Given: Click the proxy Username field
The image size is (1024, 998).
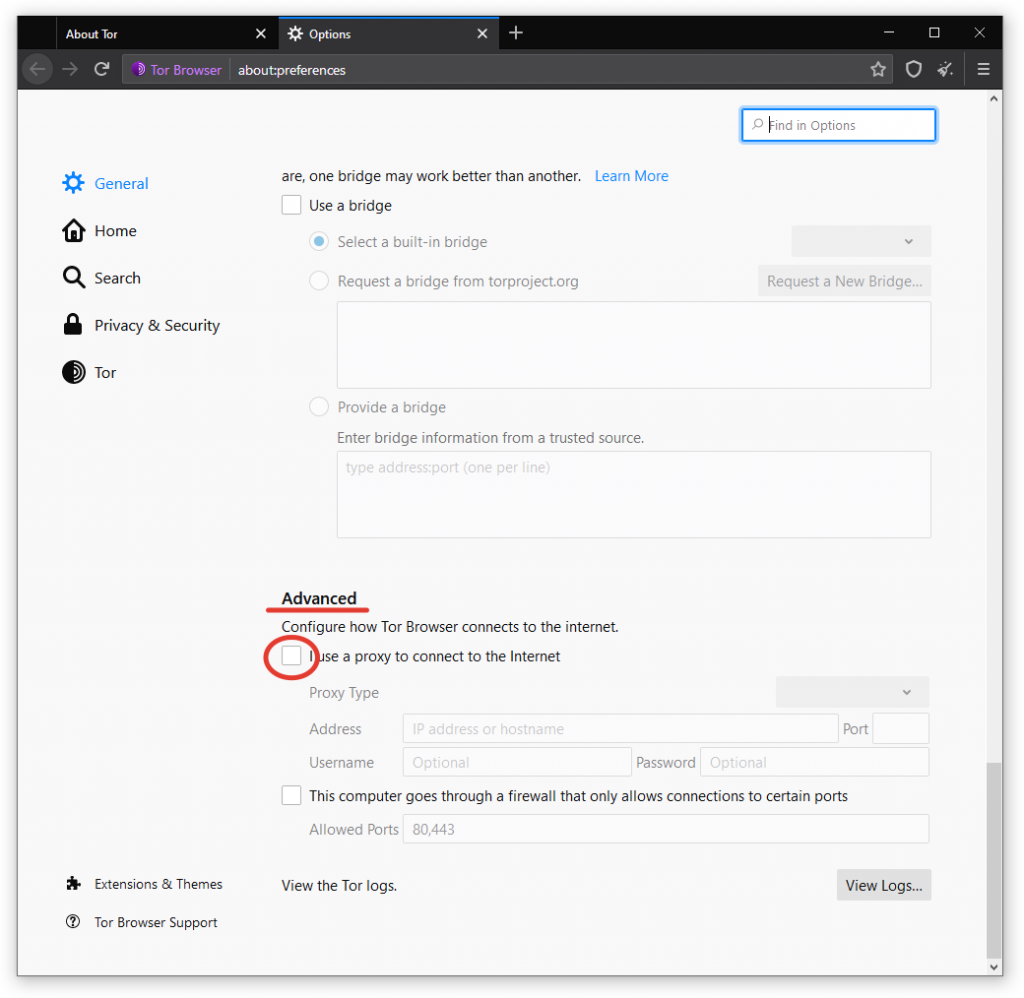Looking at the screenshot, I should pos(517,762).
